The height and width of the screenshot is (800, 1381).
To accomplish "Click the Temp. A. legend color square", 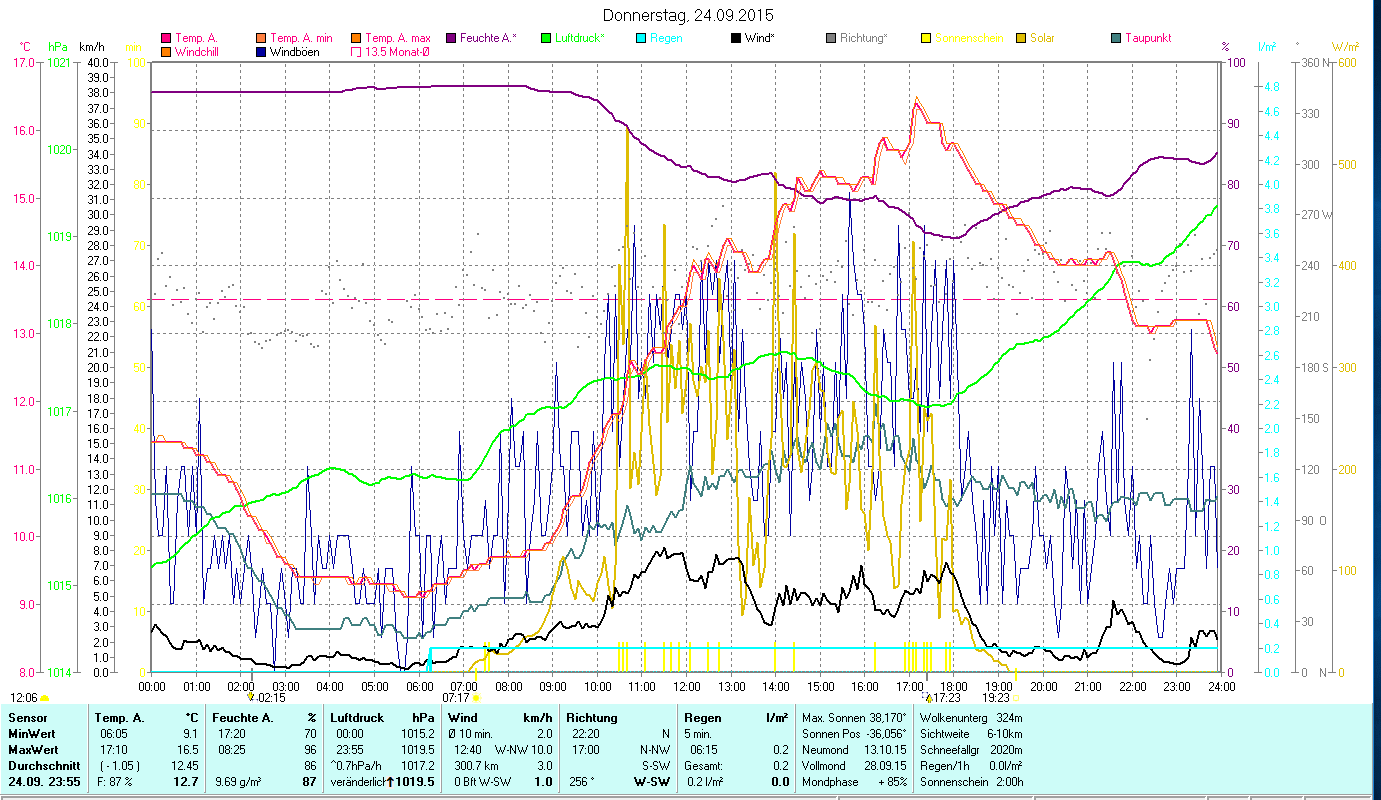I will [x=167, y=38].
